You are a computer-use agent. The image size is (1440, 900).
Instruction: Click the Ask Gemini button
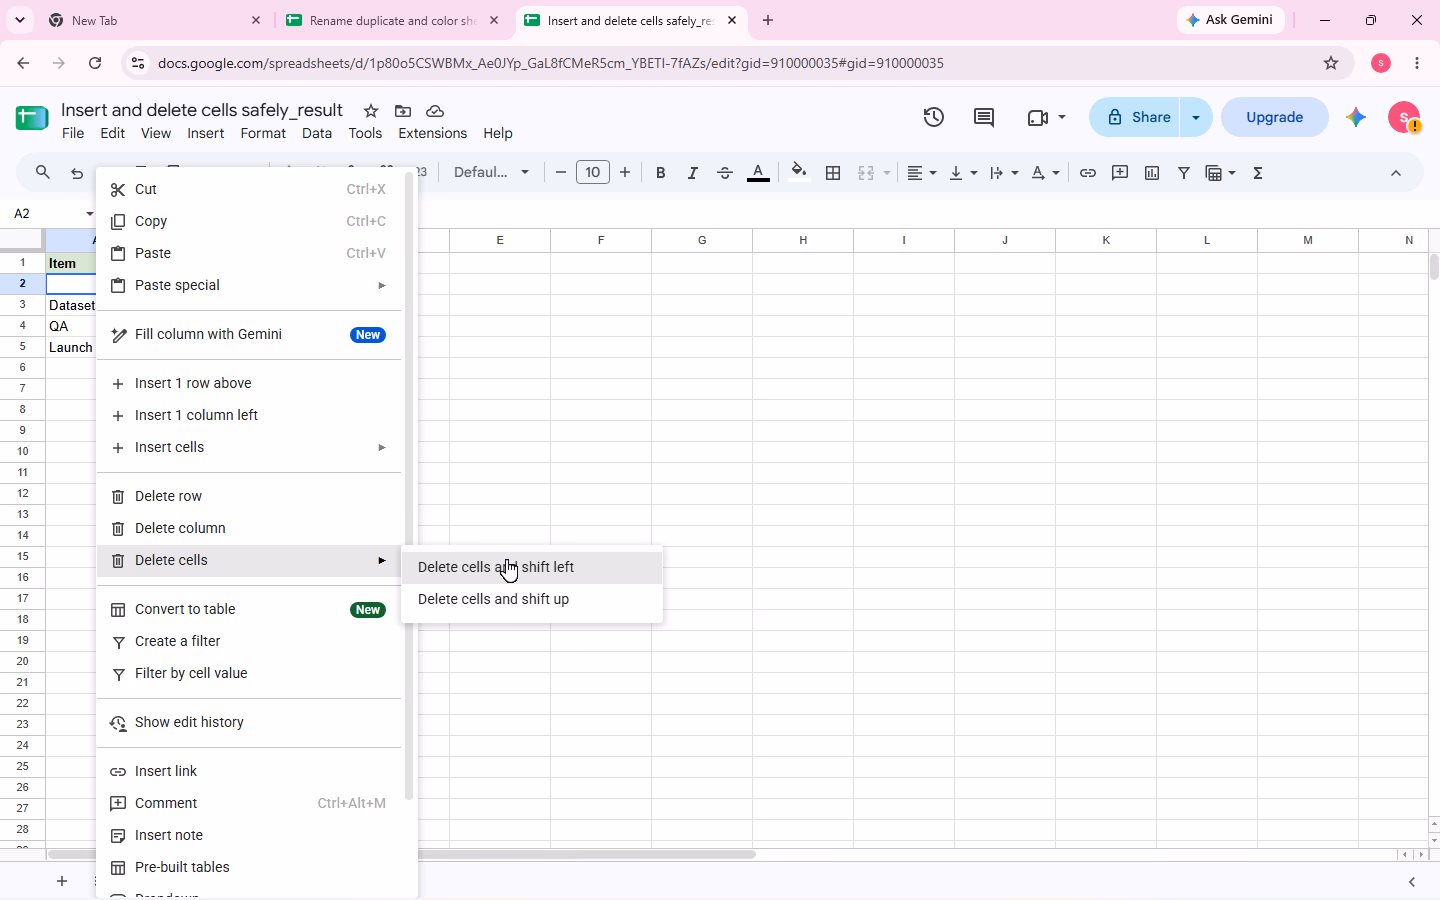(1230, 20)
